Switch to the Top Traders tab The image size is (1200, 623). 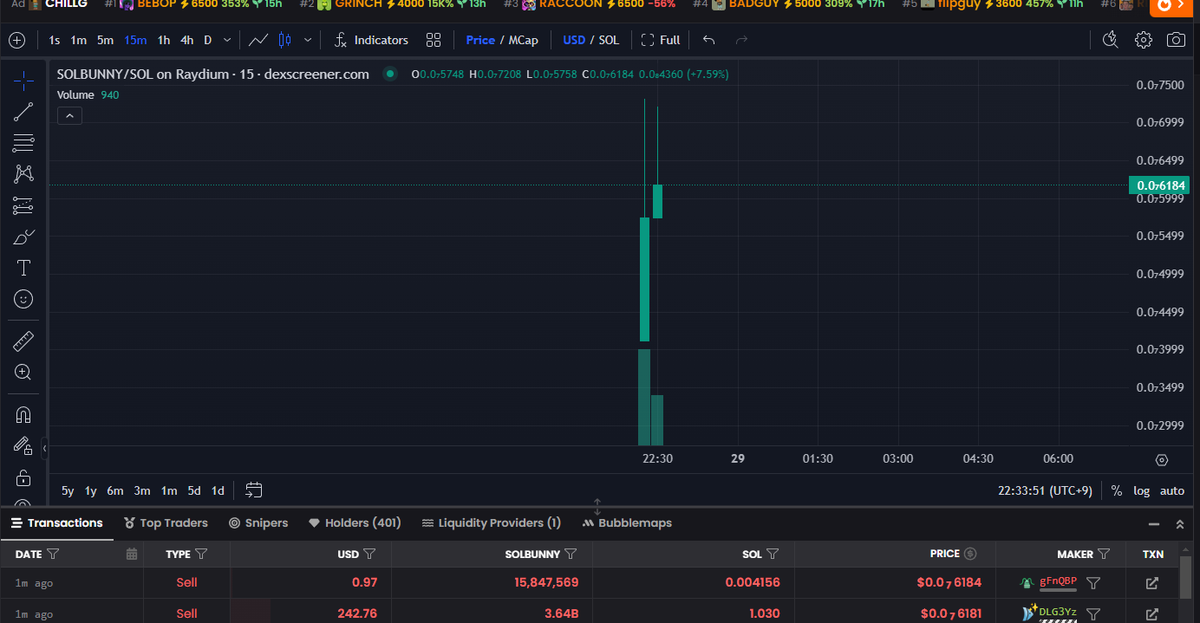click(x=166, y=523)
